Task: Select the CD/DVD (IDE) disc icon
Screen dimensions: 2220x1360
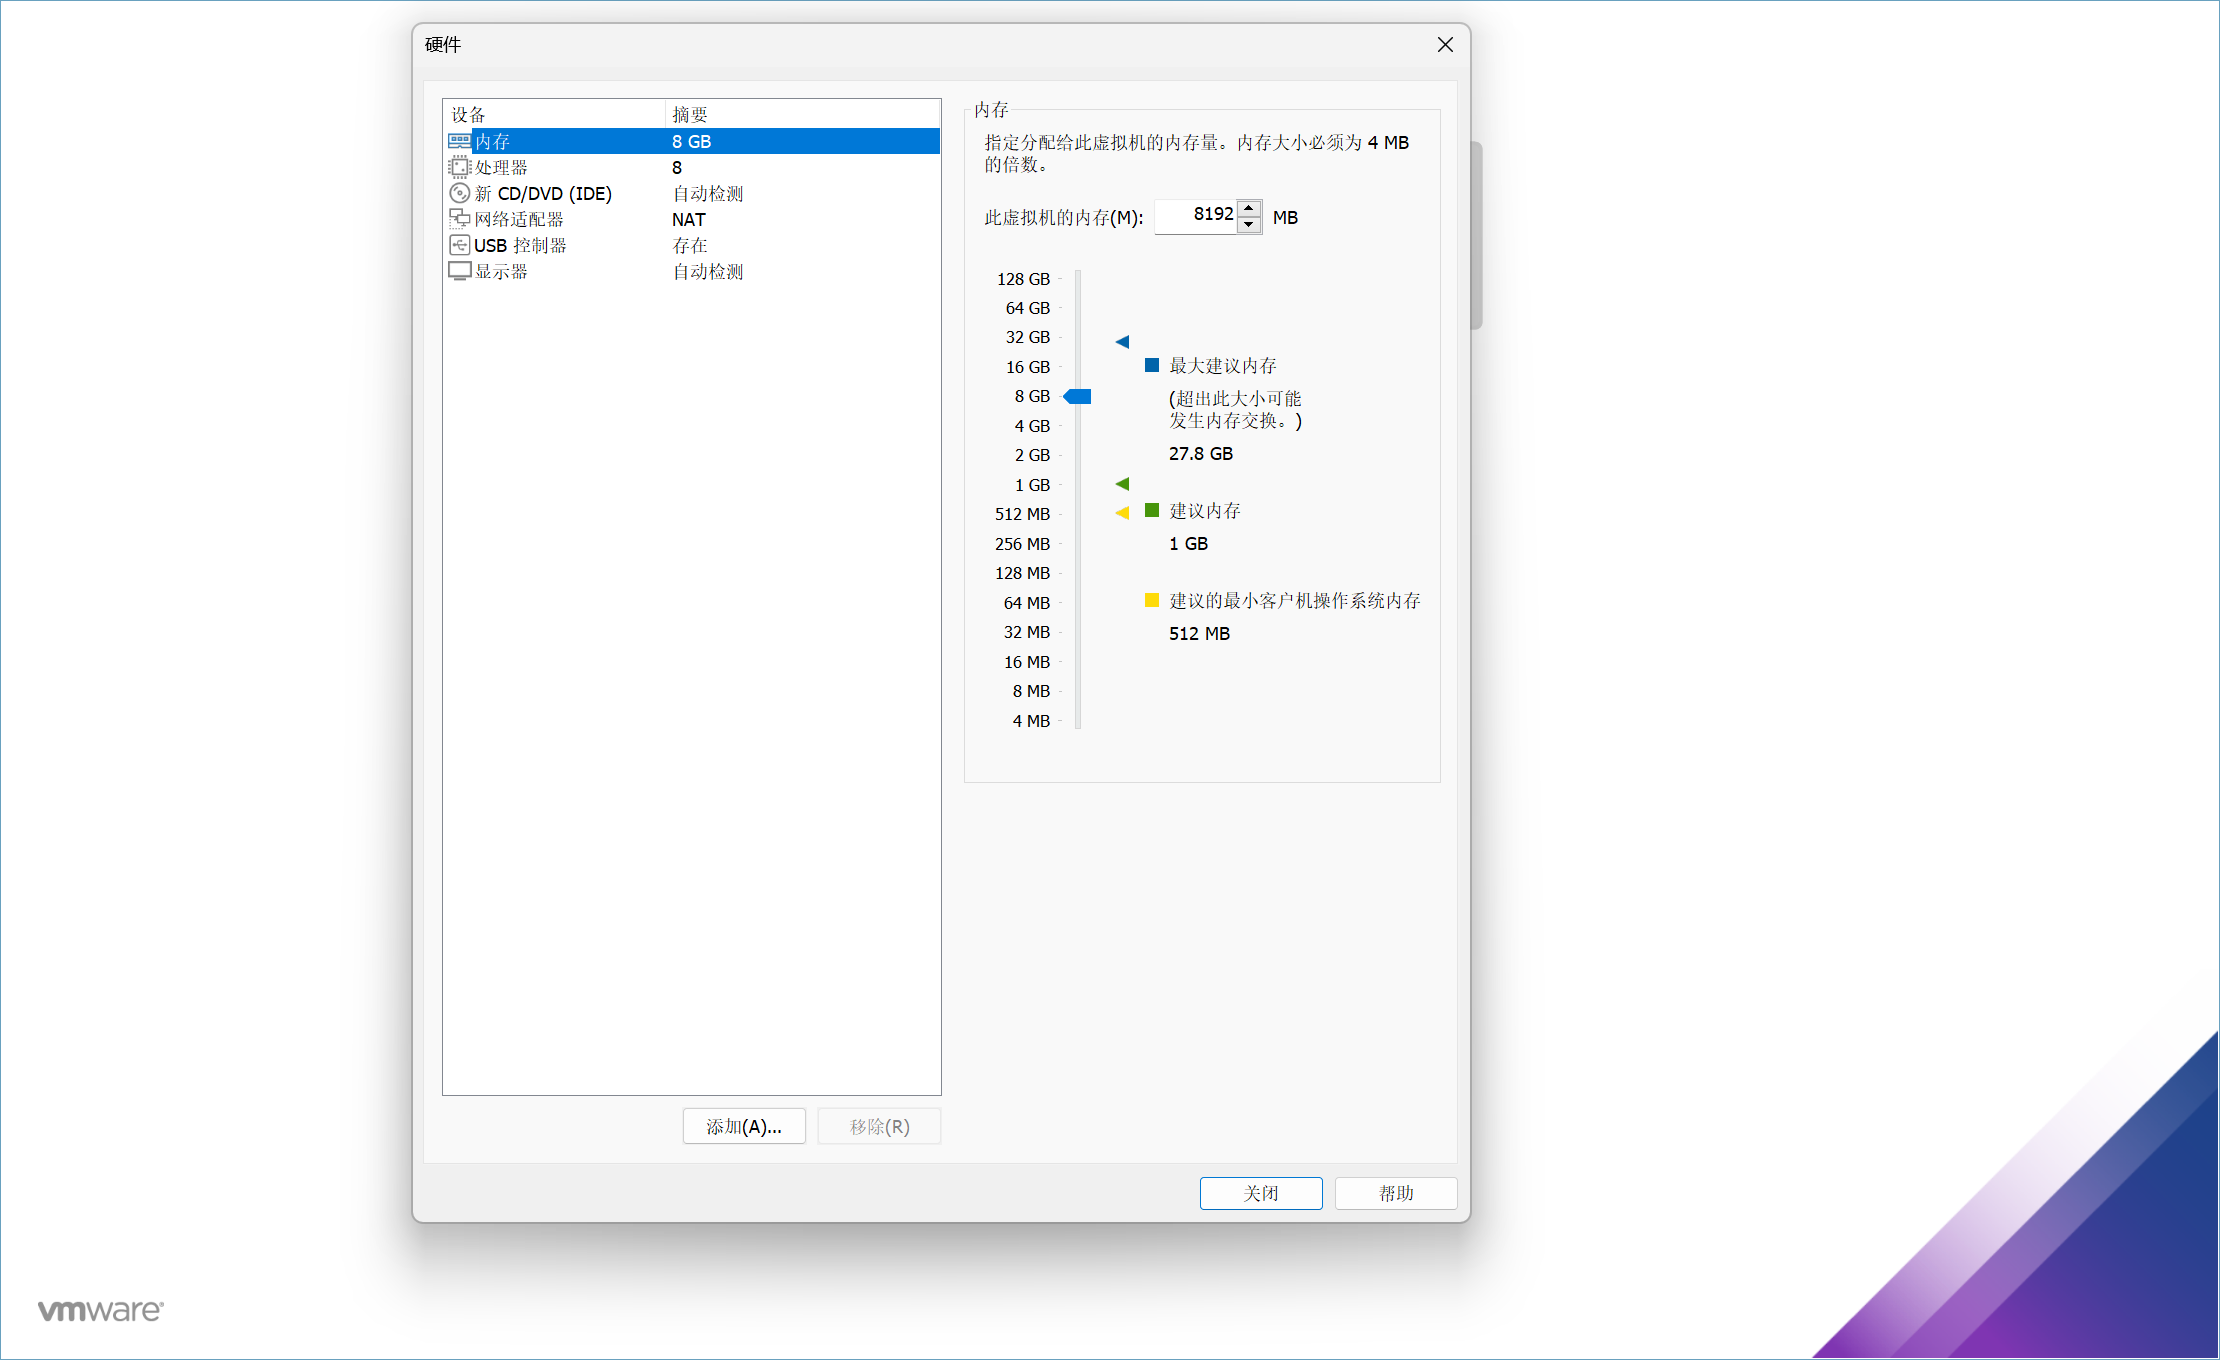Action: pos(459,193)
